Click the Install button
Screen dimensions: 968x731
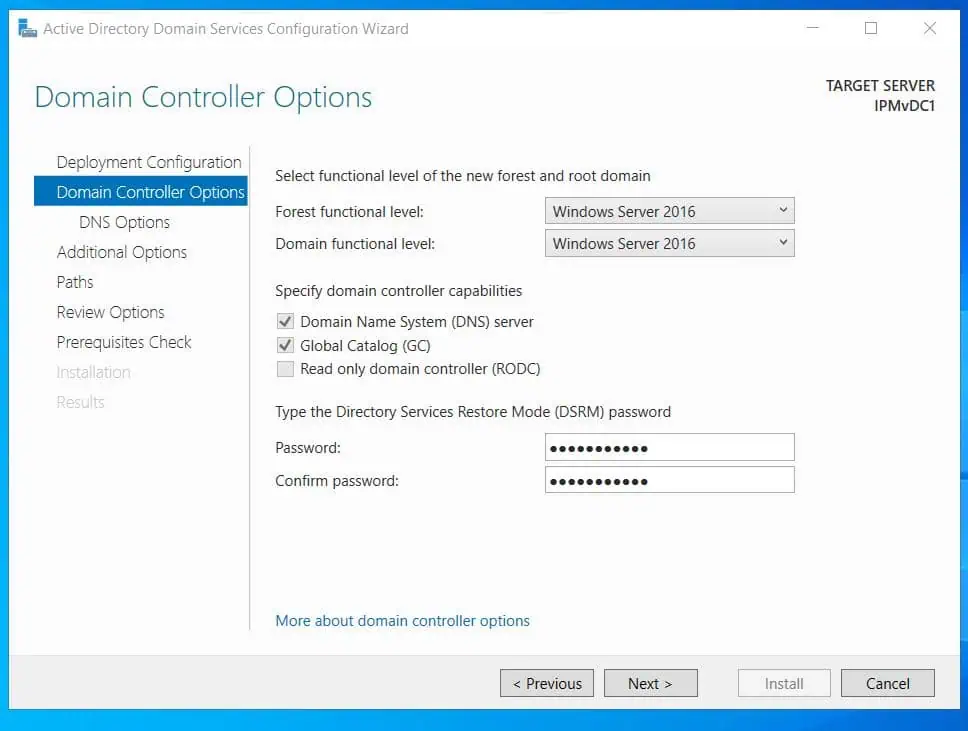[784, 683]
